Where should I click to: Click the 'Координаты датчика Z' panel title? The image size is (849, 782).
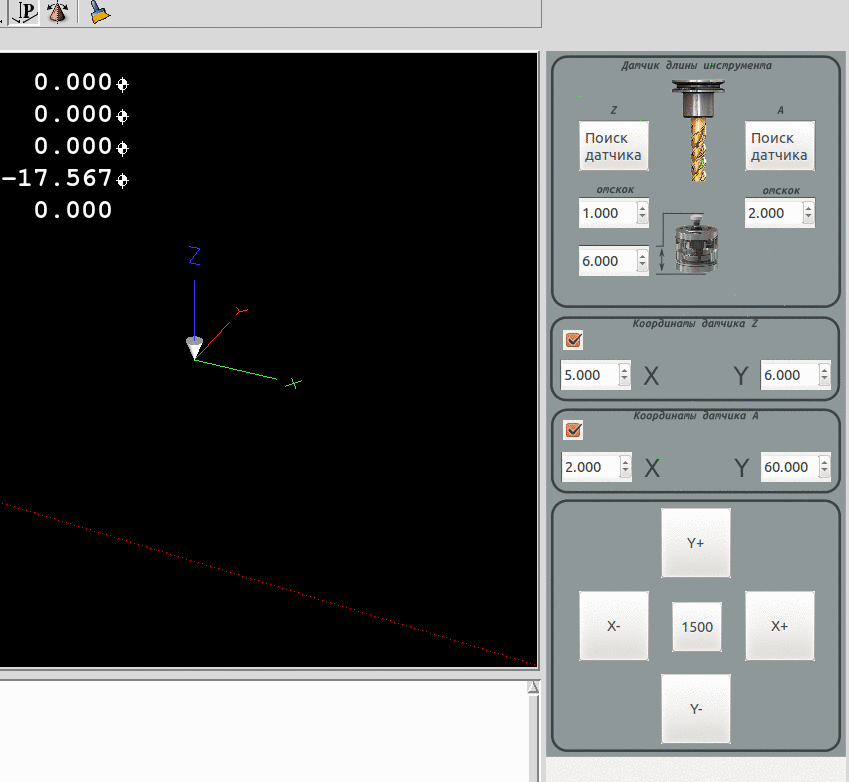pos(695,323)
